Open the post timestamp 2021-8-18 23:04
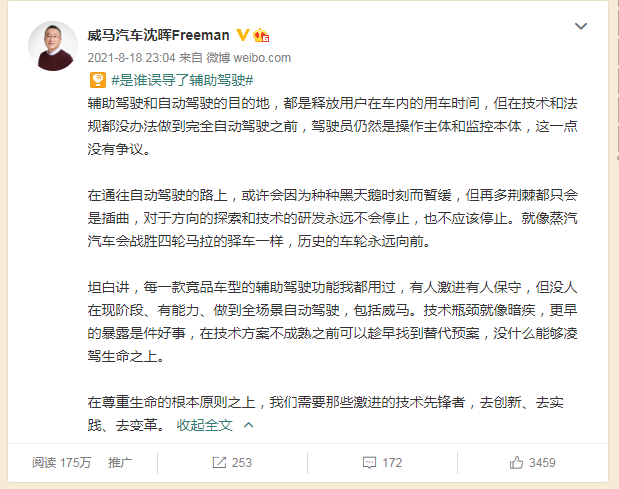Screen dimensions: 619x489 point(131,58)
